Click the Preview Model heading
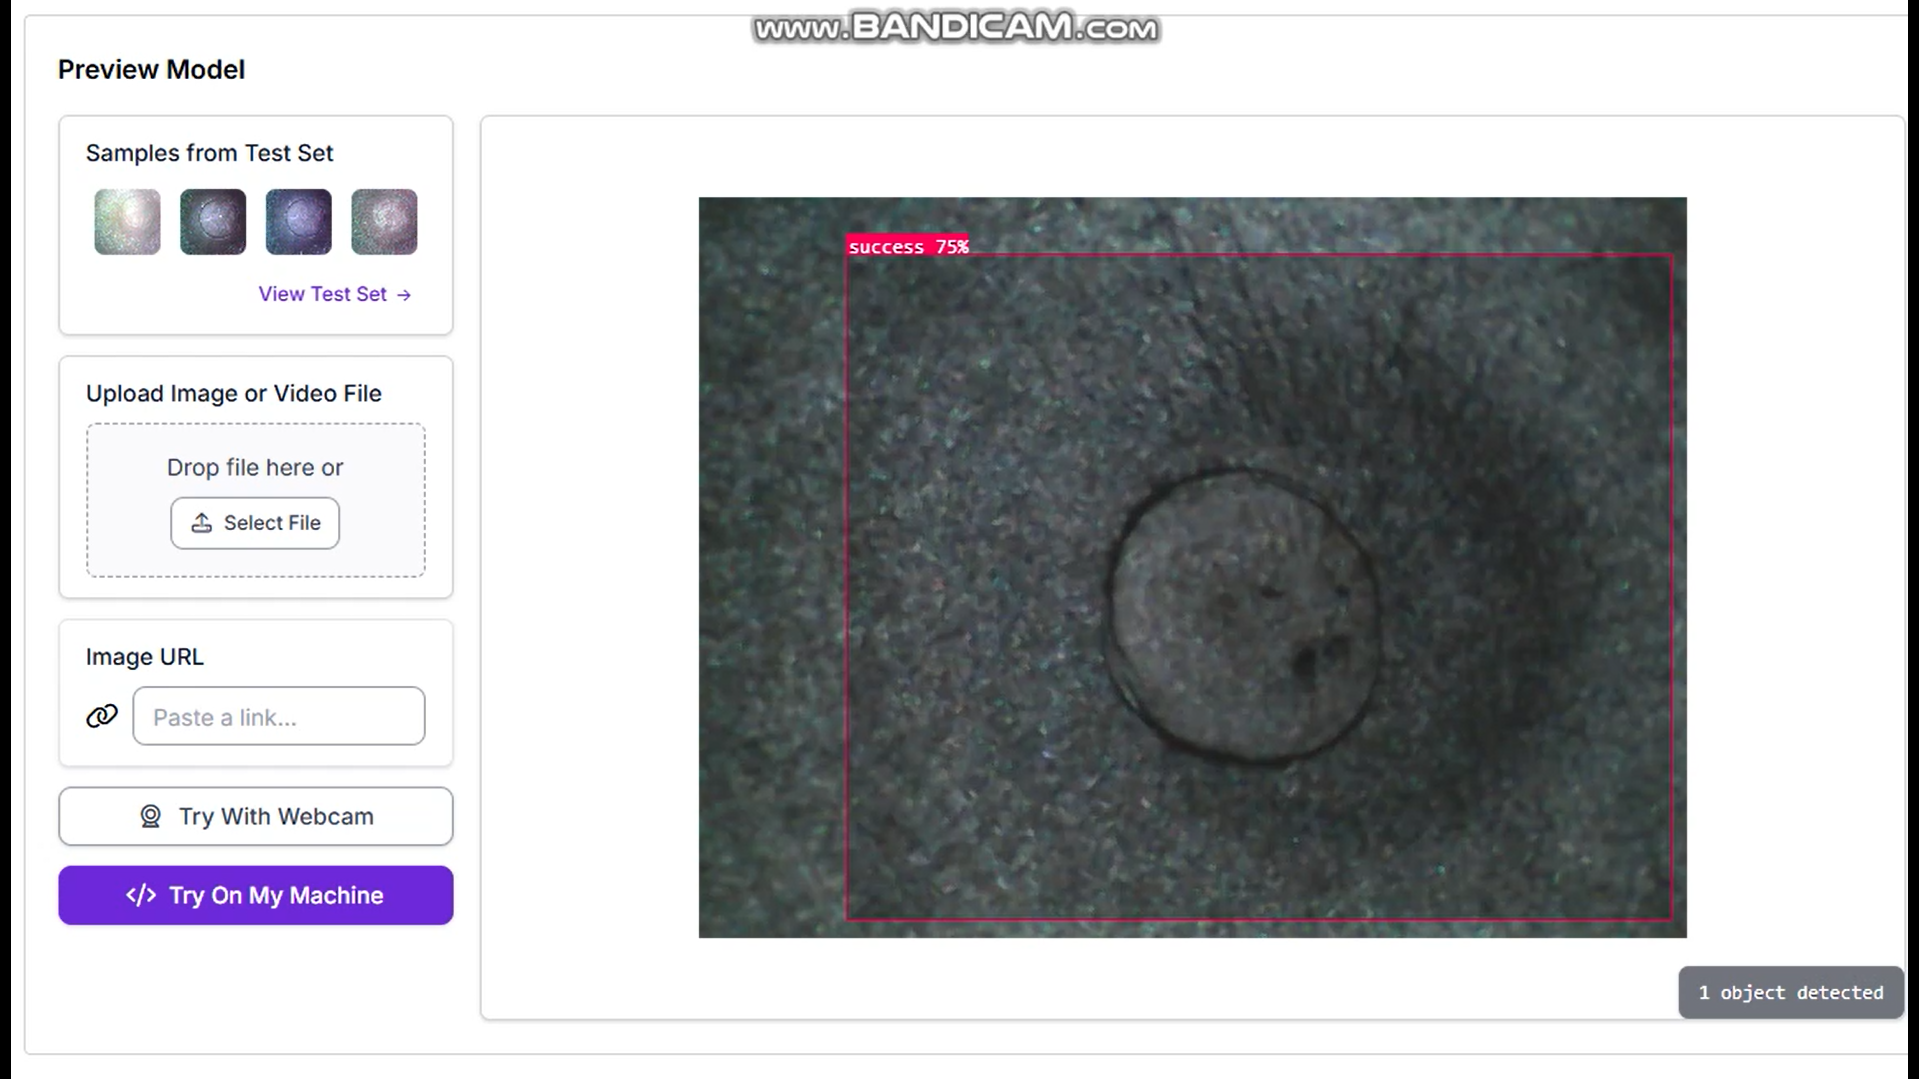The height and width of the screenshot is (1079, 1919). tap(151, 70)
